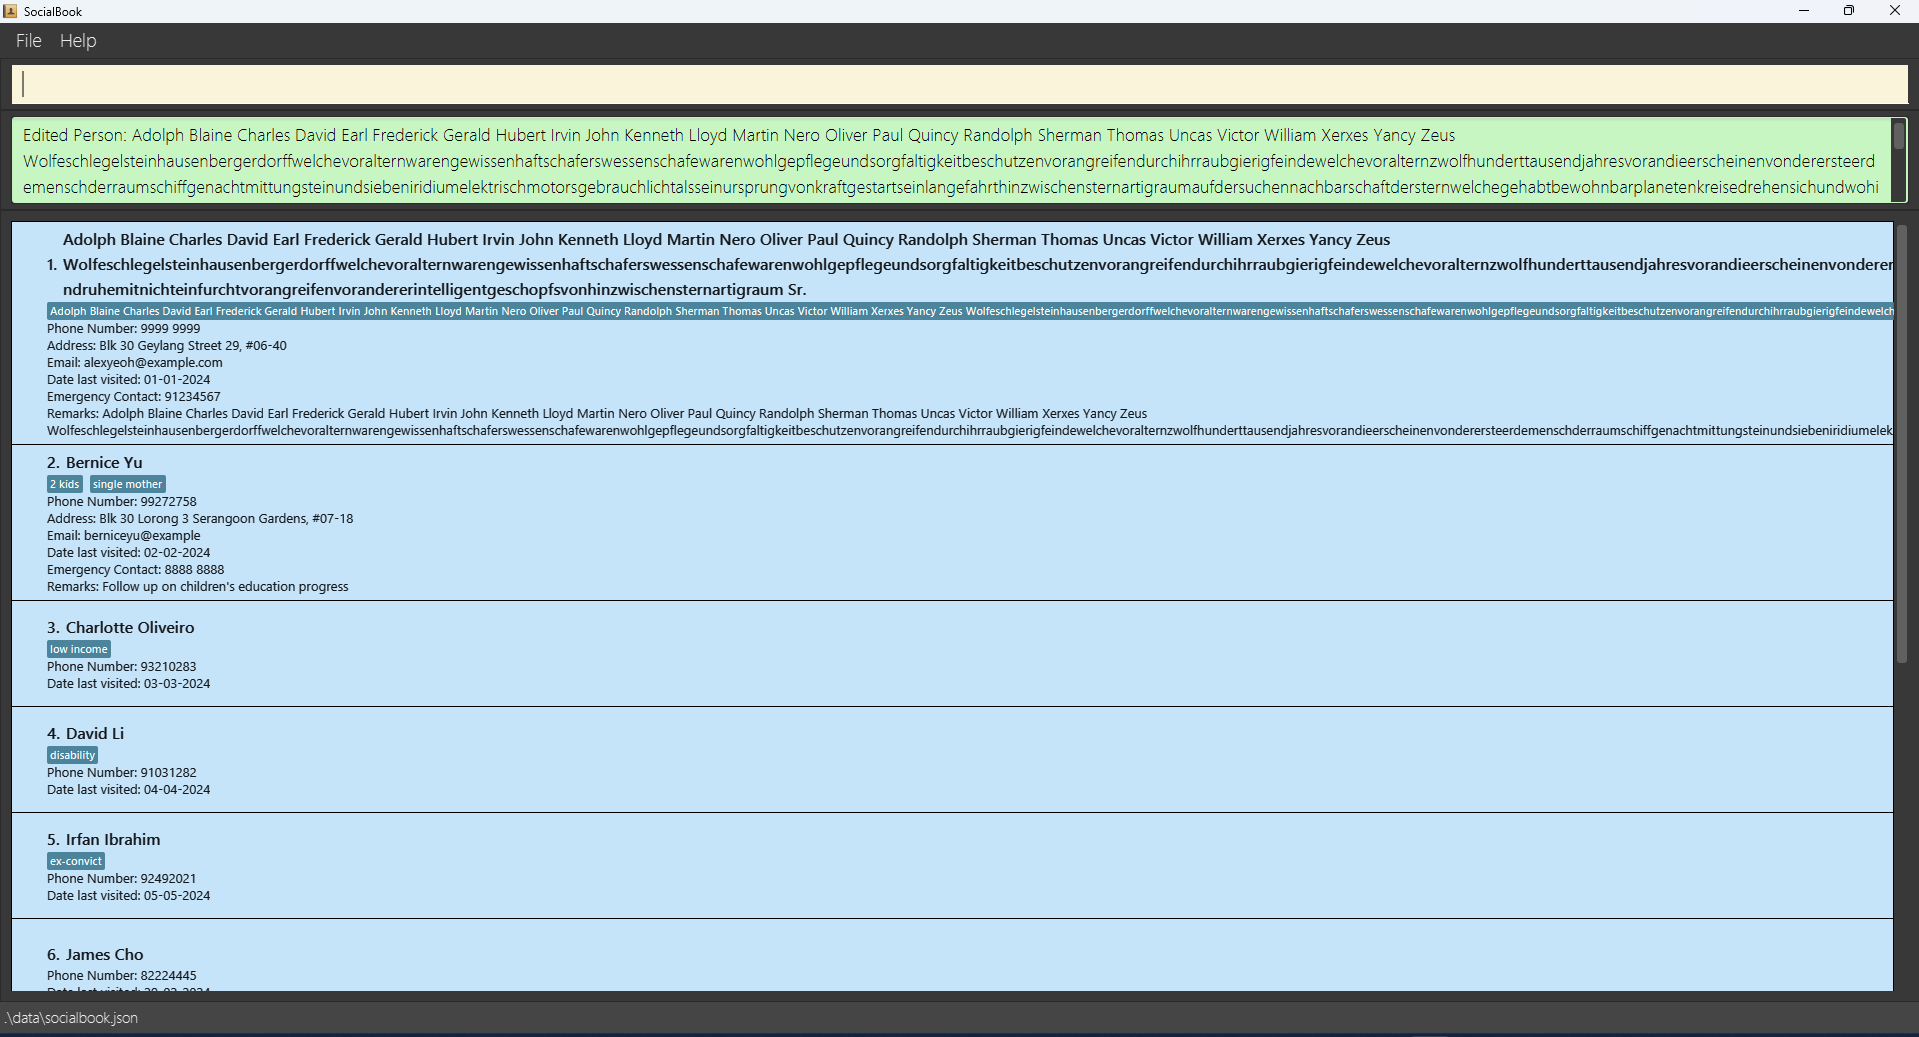Click Irfan's phone number 92492021

122,879
